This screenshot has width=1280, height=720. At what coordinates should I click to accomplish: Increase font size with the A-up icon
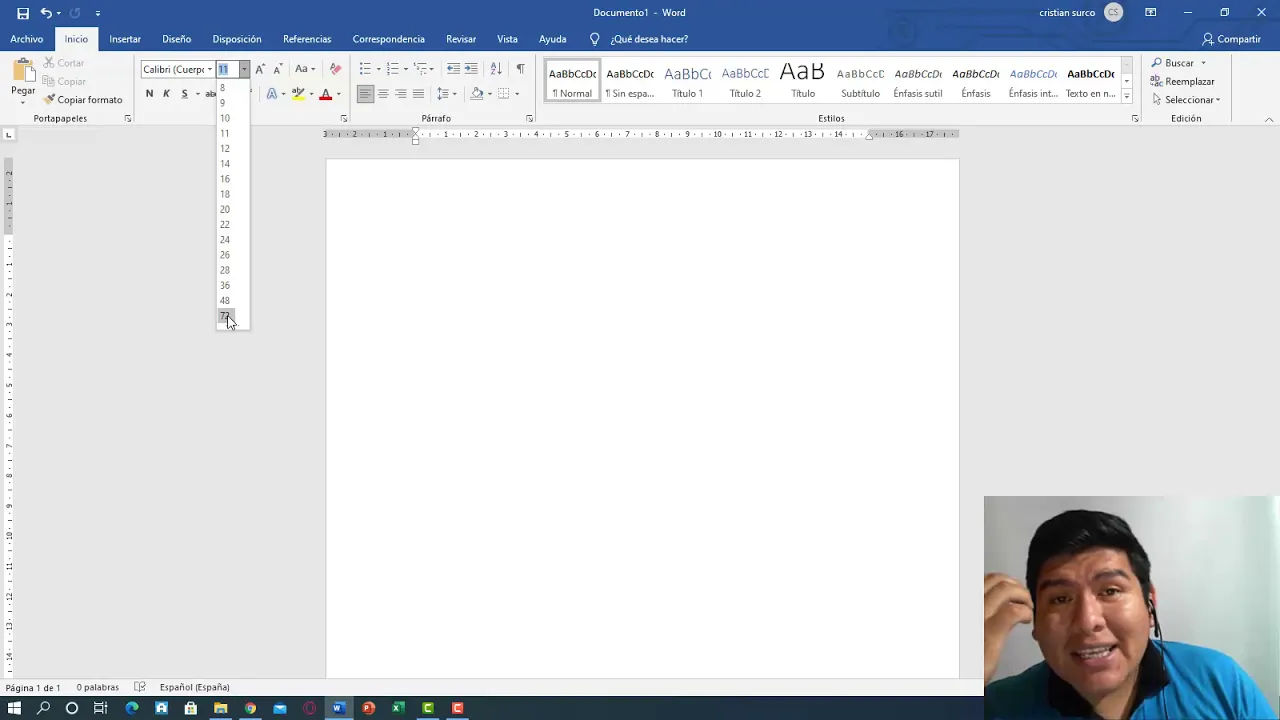(260, 69)
